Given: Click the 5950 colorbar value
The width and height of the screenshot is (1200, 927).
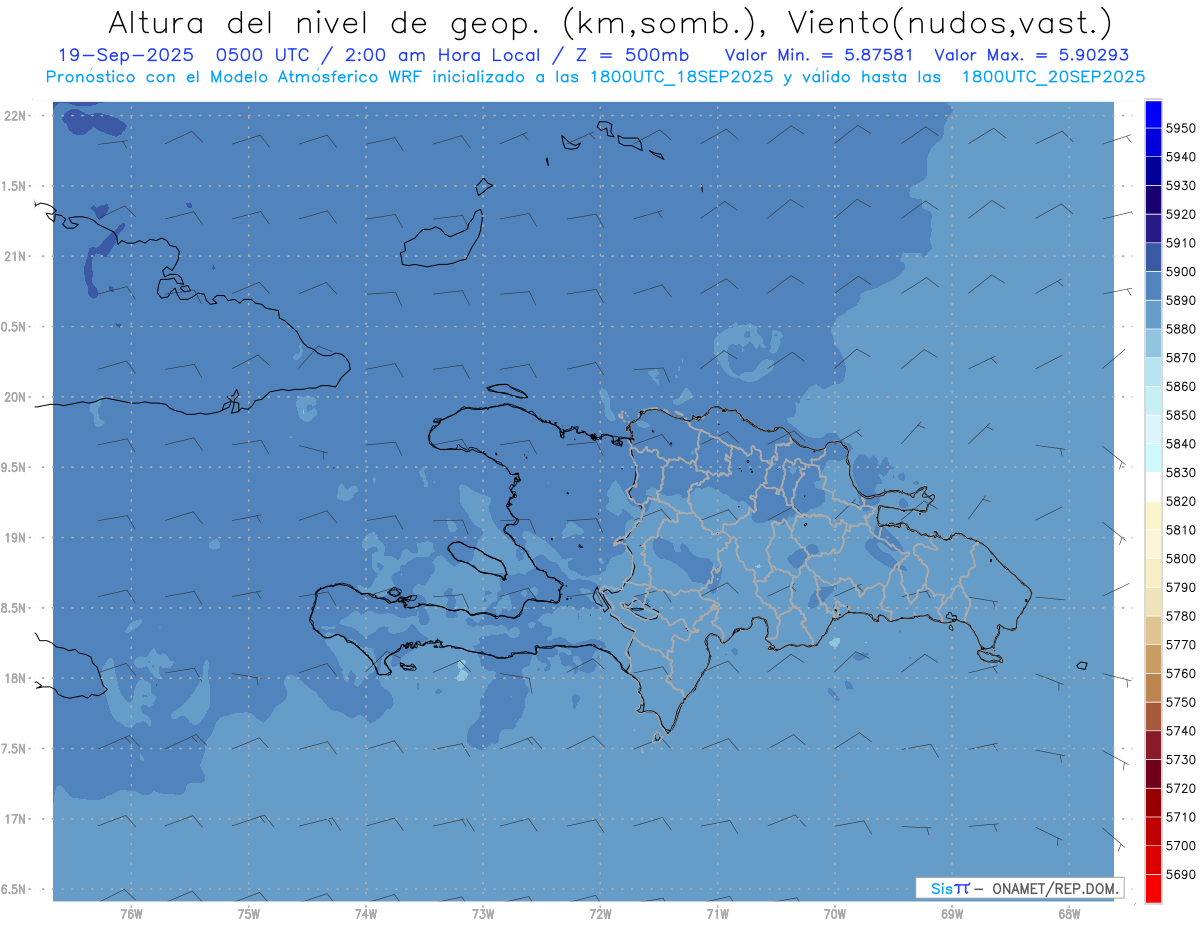Looking at the screenshot, I should 1181,128.
